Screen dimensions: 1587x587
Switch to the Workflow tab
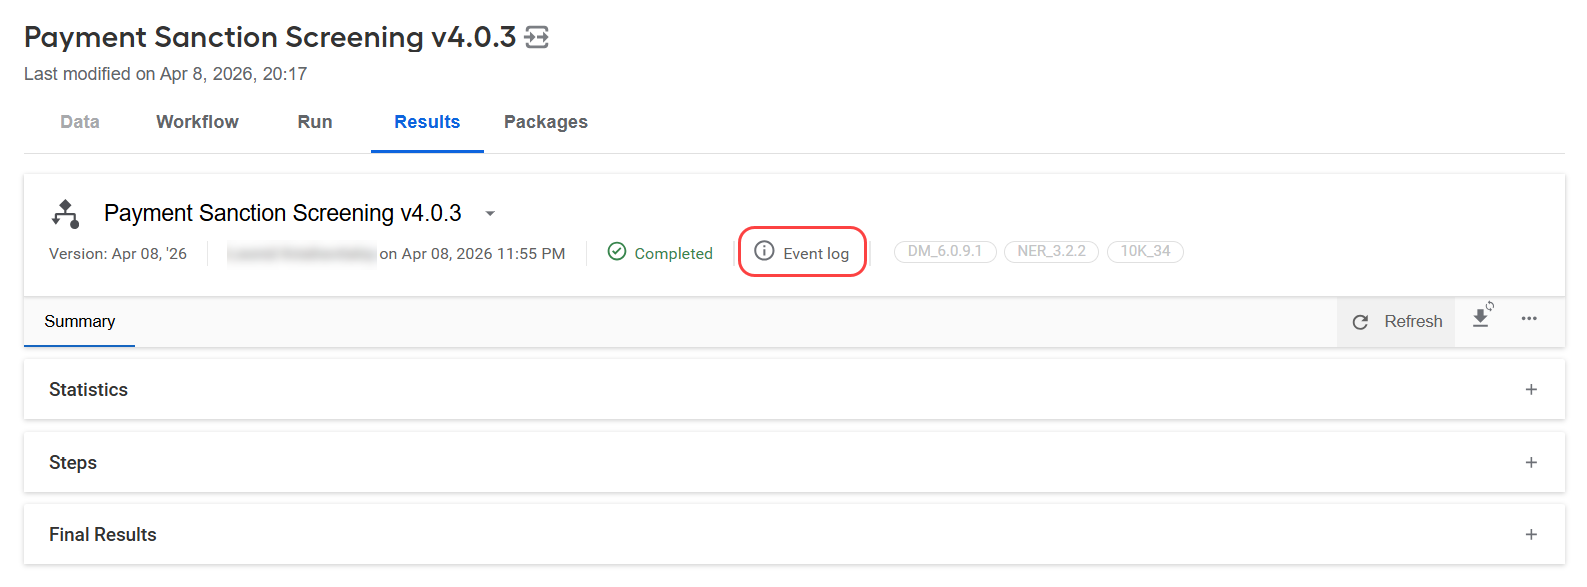pos(197,122)
